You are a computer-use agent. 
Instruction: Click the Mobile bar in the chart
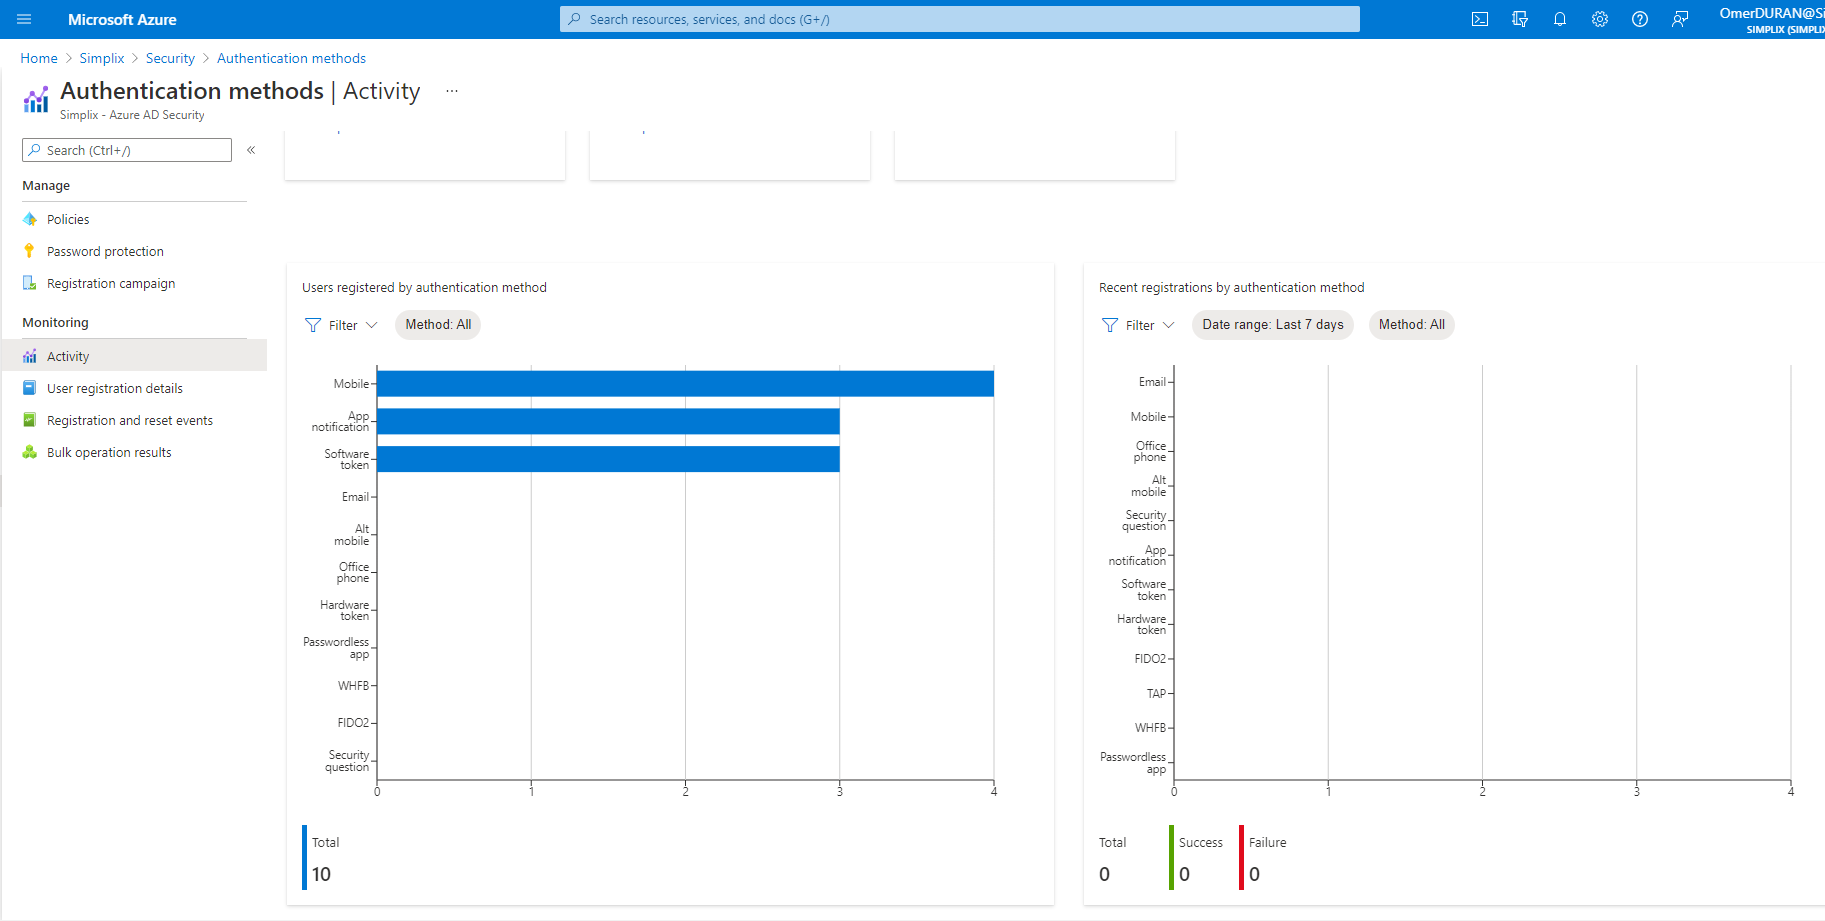[685, 384]
